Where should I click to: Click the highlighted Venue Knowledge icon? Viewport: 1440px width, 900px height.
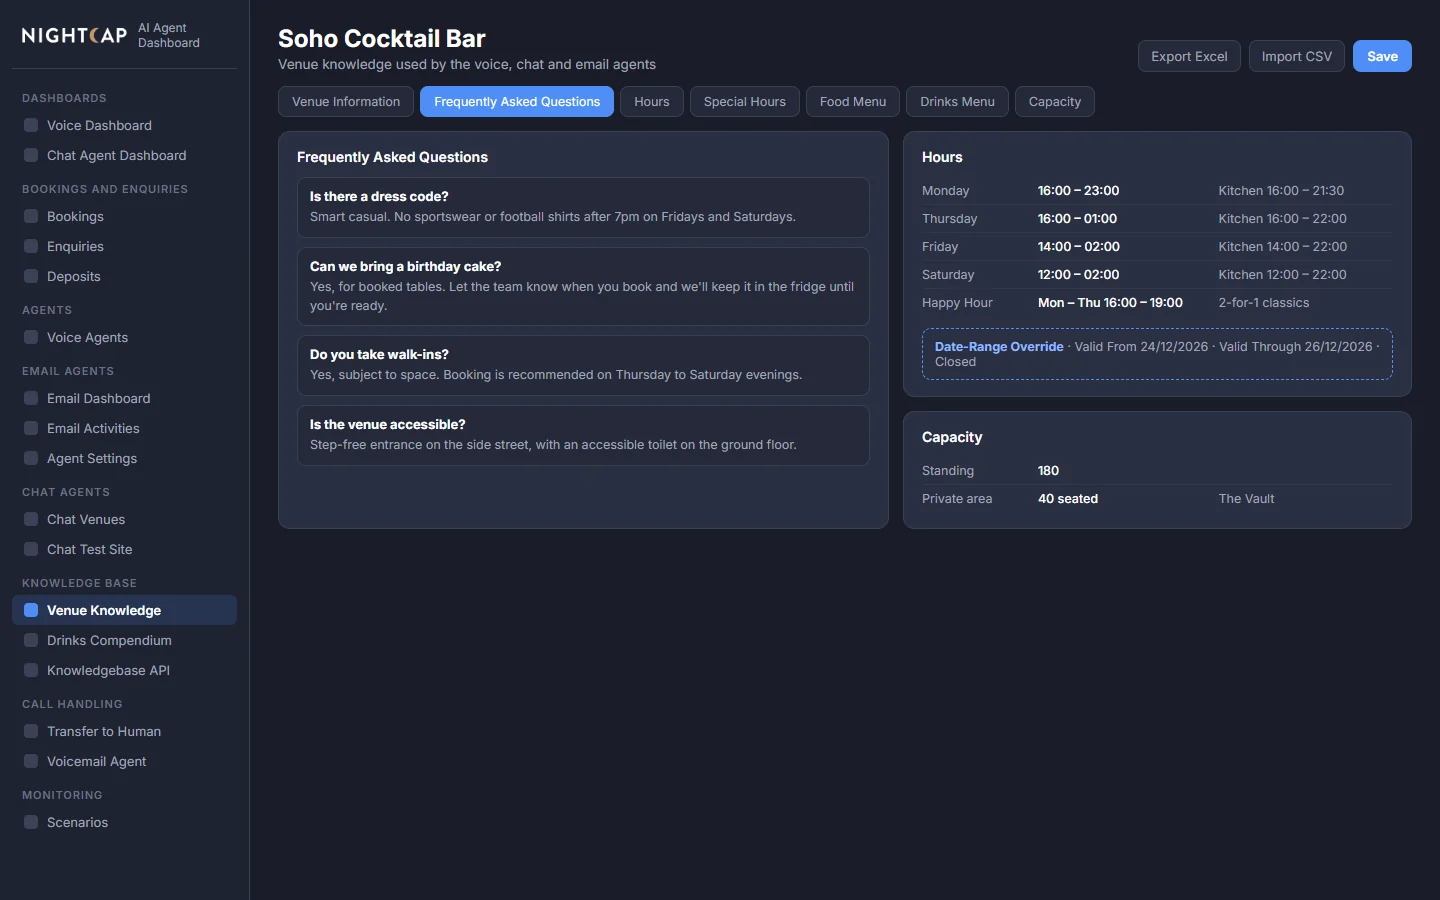31,610
